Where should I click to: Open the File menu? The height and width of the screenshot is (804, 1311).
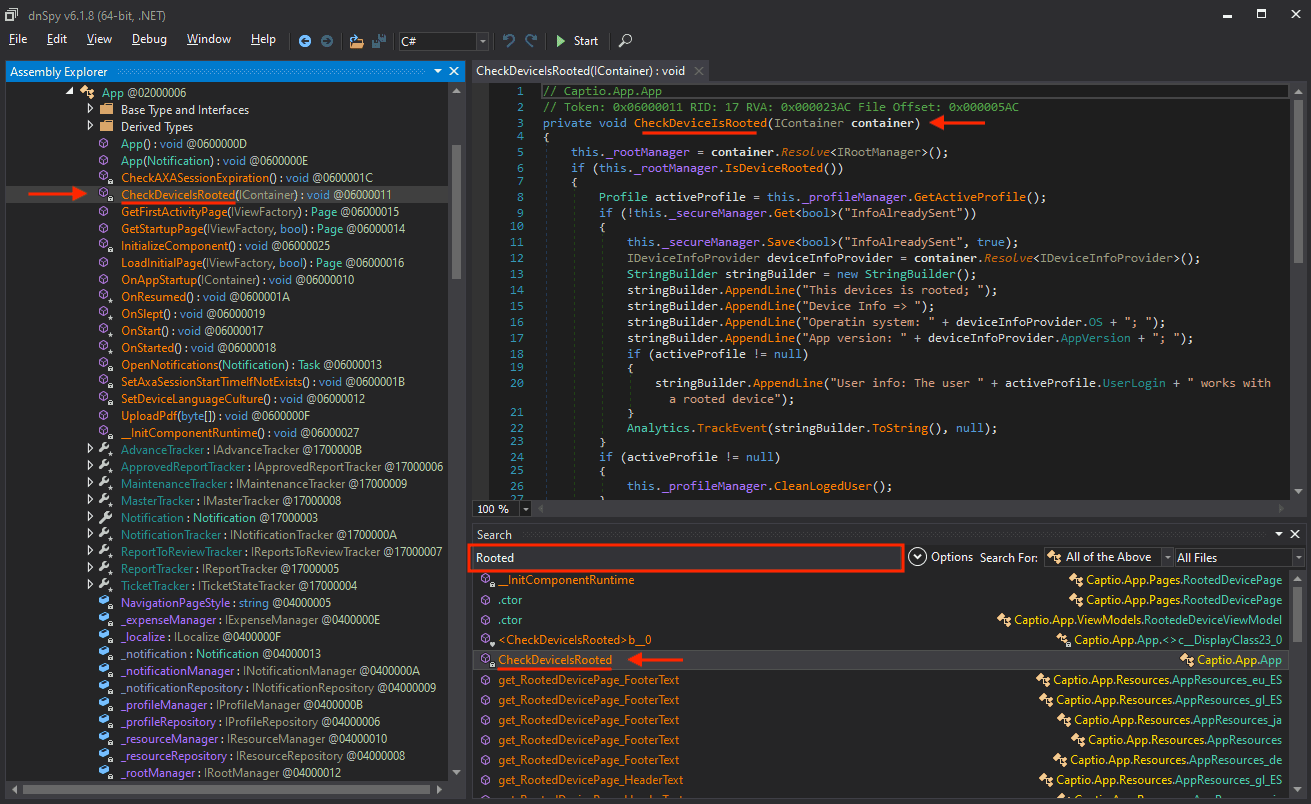point(18,39)
